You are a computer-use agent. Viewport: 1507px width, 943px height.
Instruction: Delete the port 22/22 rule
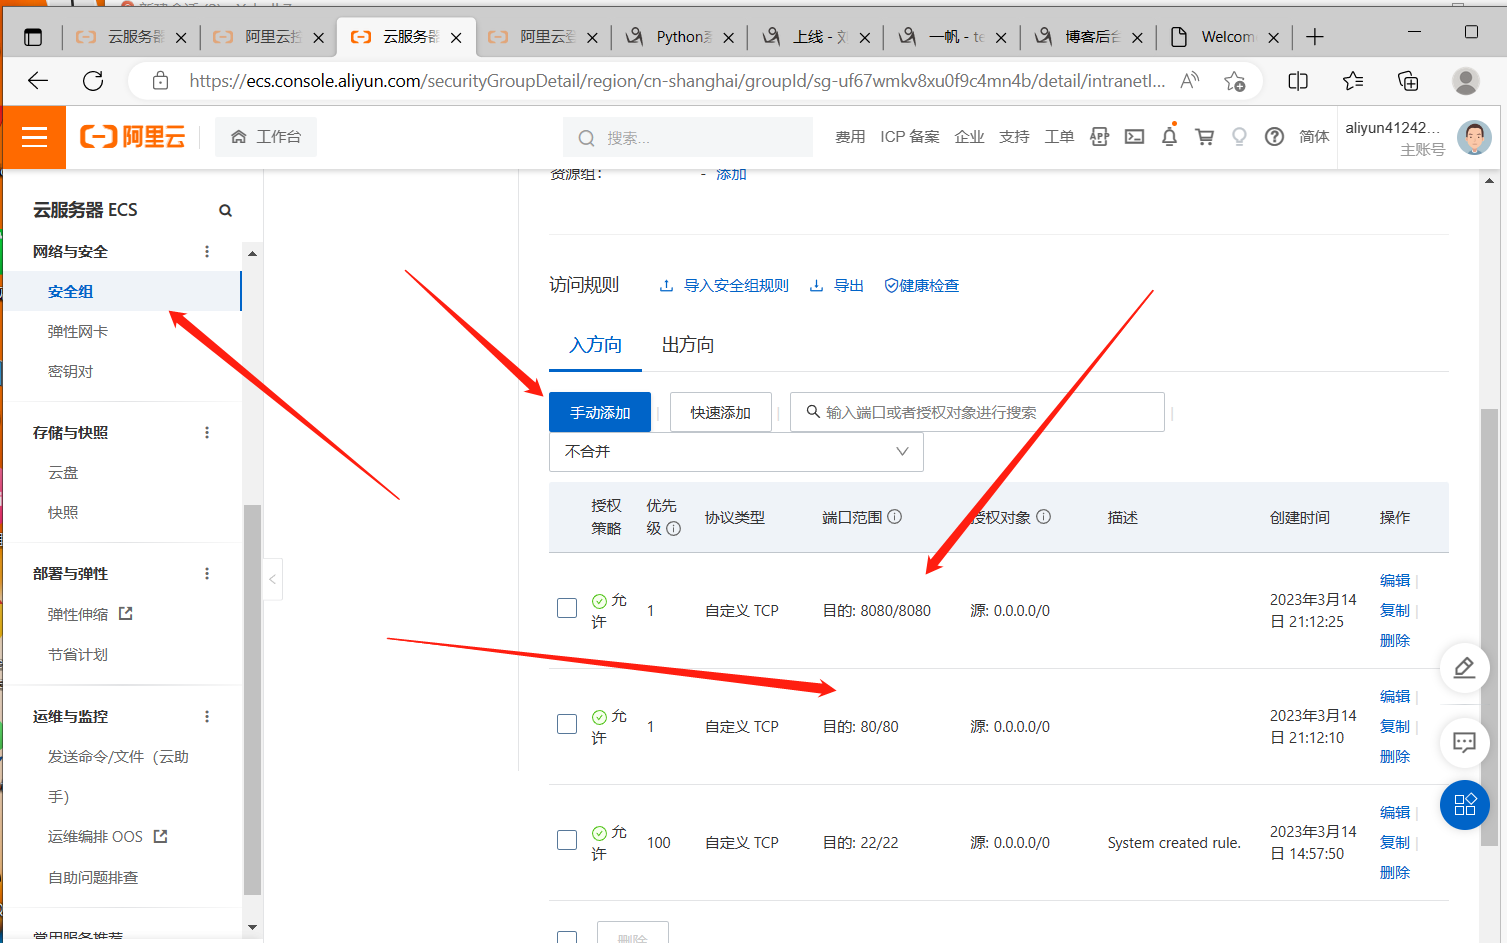pyautogui.click(x=1395, y=873)
